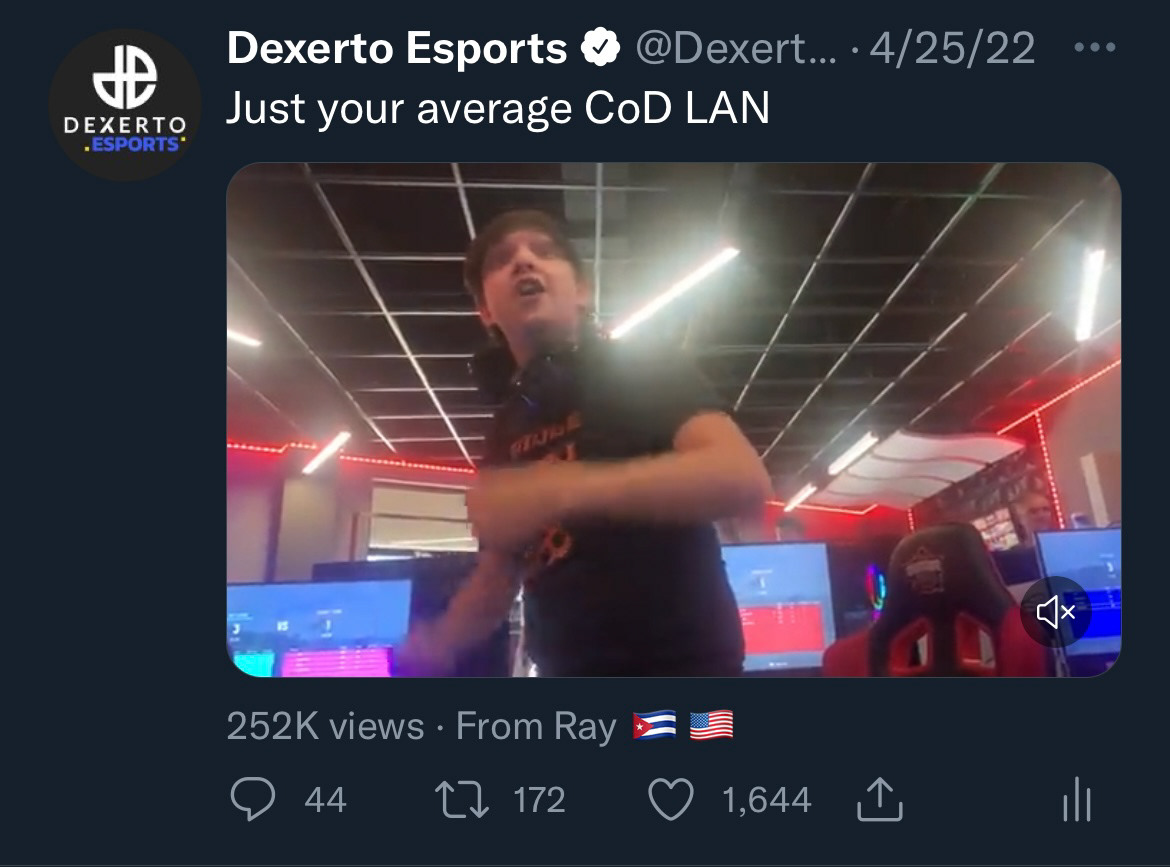Retweet using the retweet arrows icon
The width and height of the screenshot is (1170, 867).
pos(462,799)
